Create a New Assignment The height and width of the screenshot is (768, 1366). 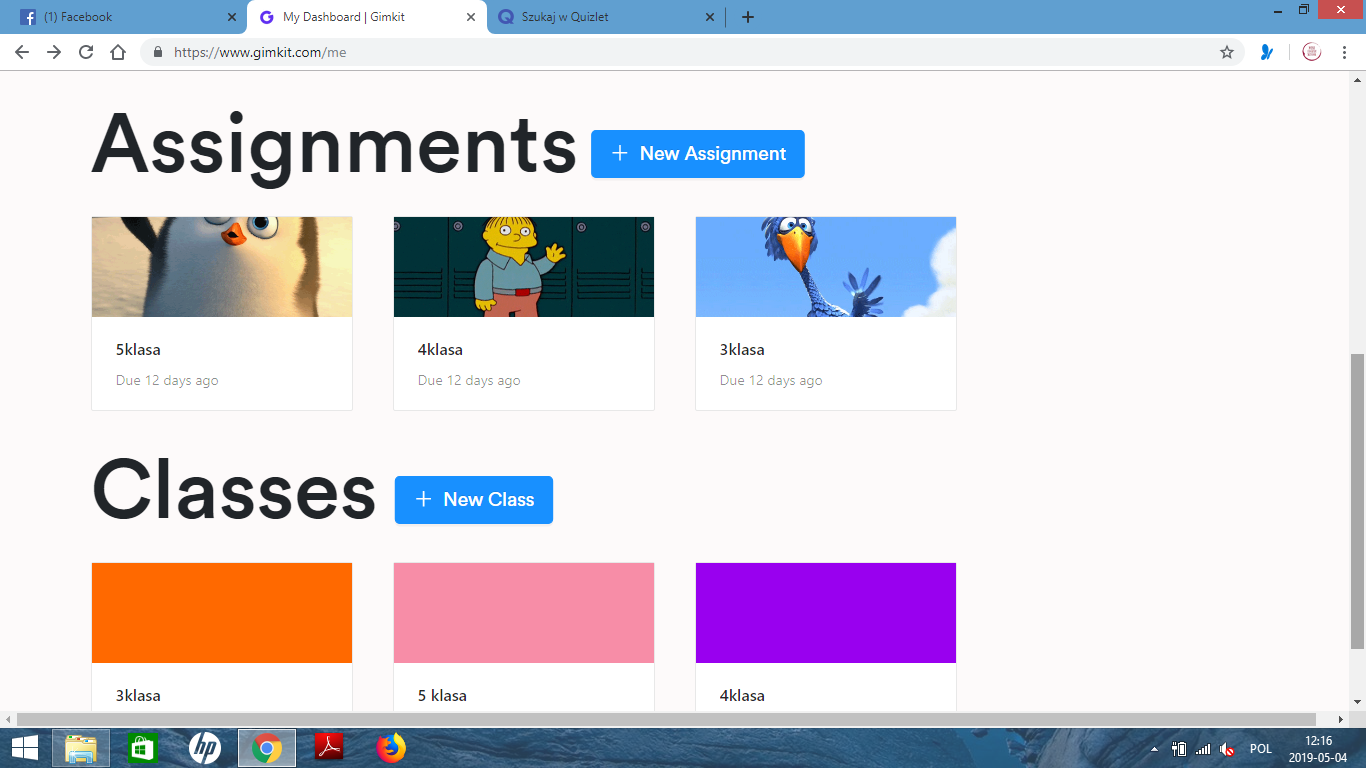click(x=698, y=153)
